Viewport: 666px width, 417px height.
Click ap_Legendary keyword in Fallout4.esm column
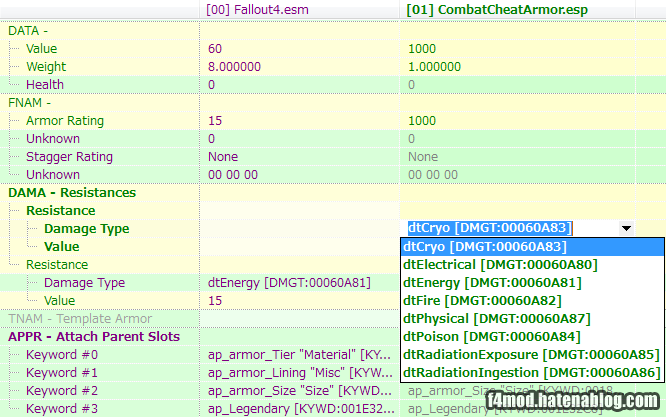[x=301, y=409]
